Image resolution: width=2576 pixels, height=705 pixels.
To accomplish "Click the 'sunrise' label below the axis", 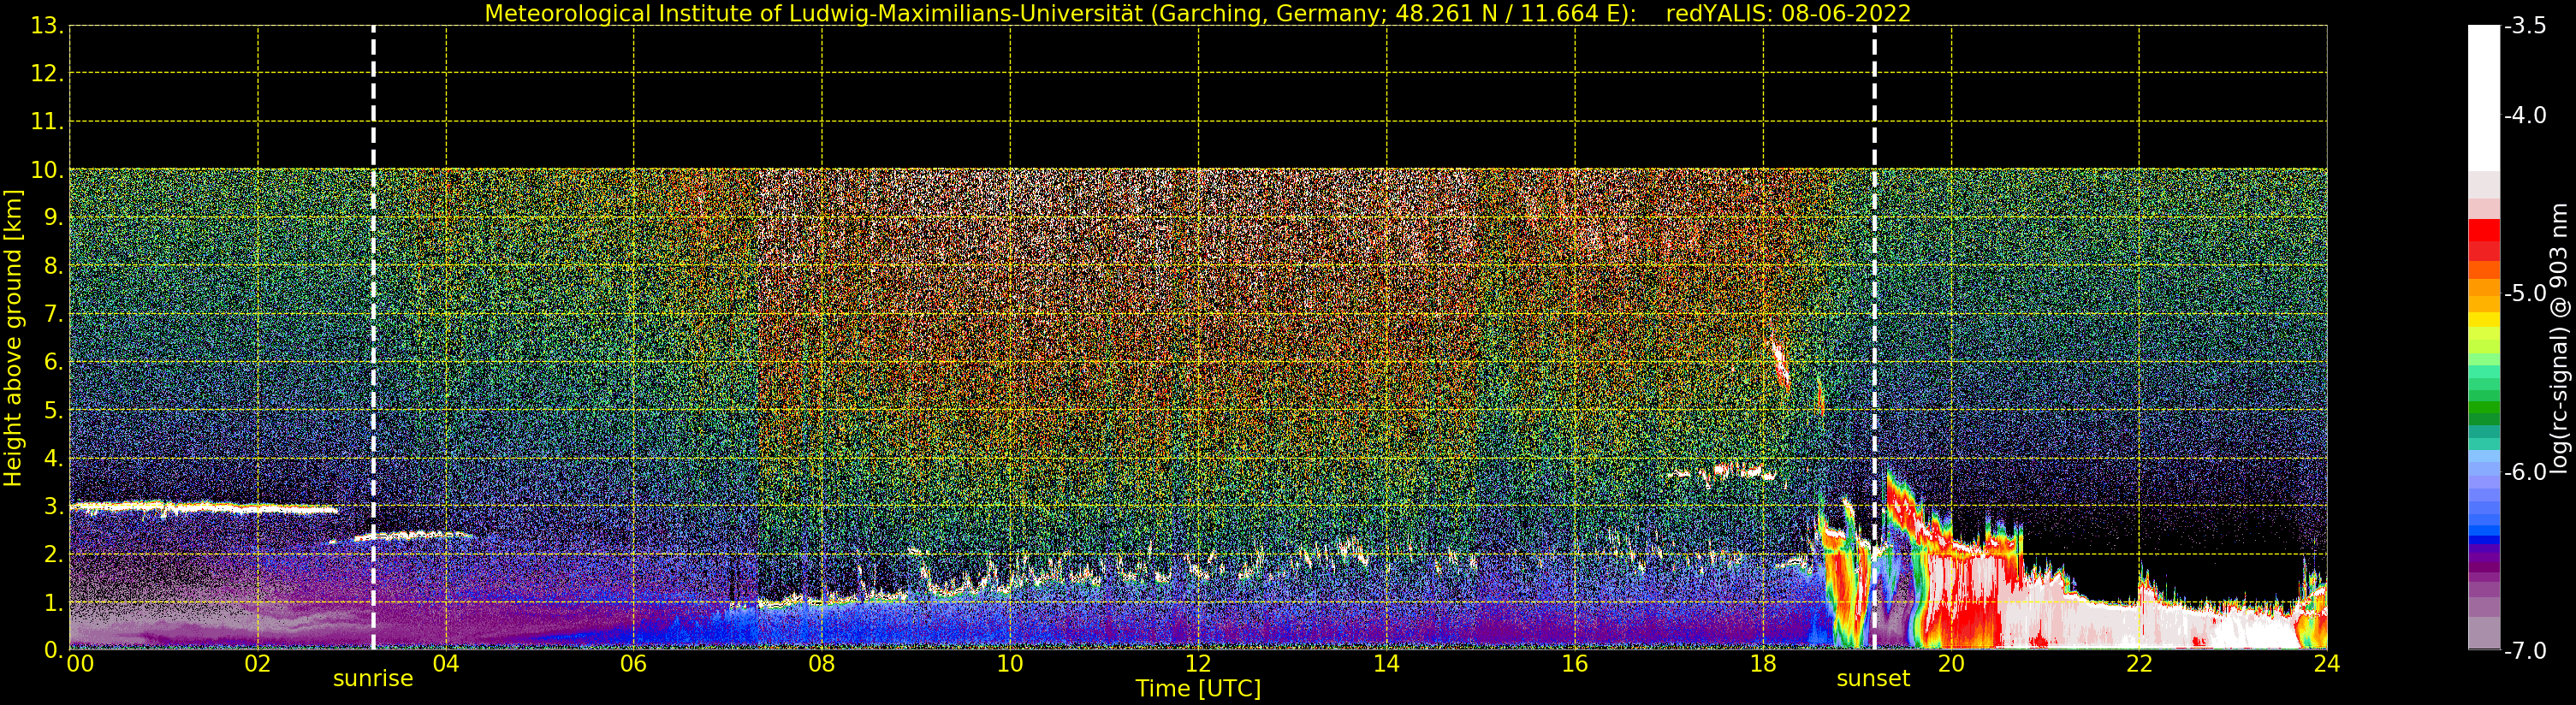I will pos(373,679).
